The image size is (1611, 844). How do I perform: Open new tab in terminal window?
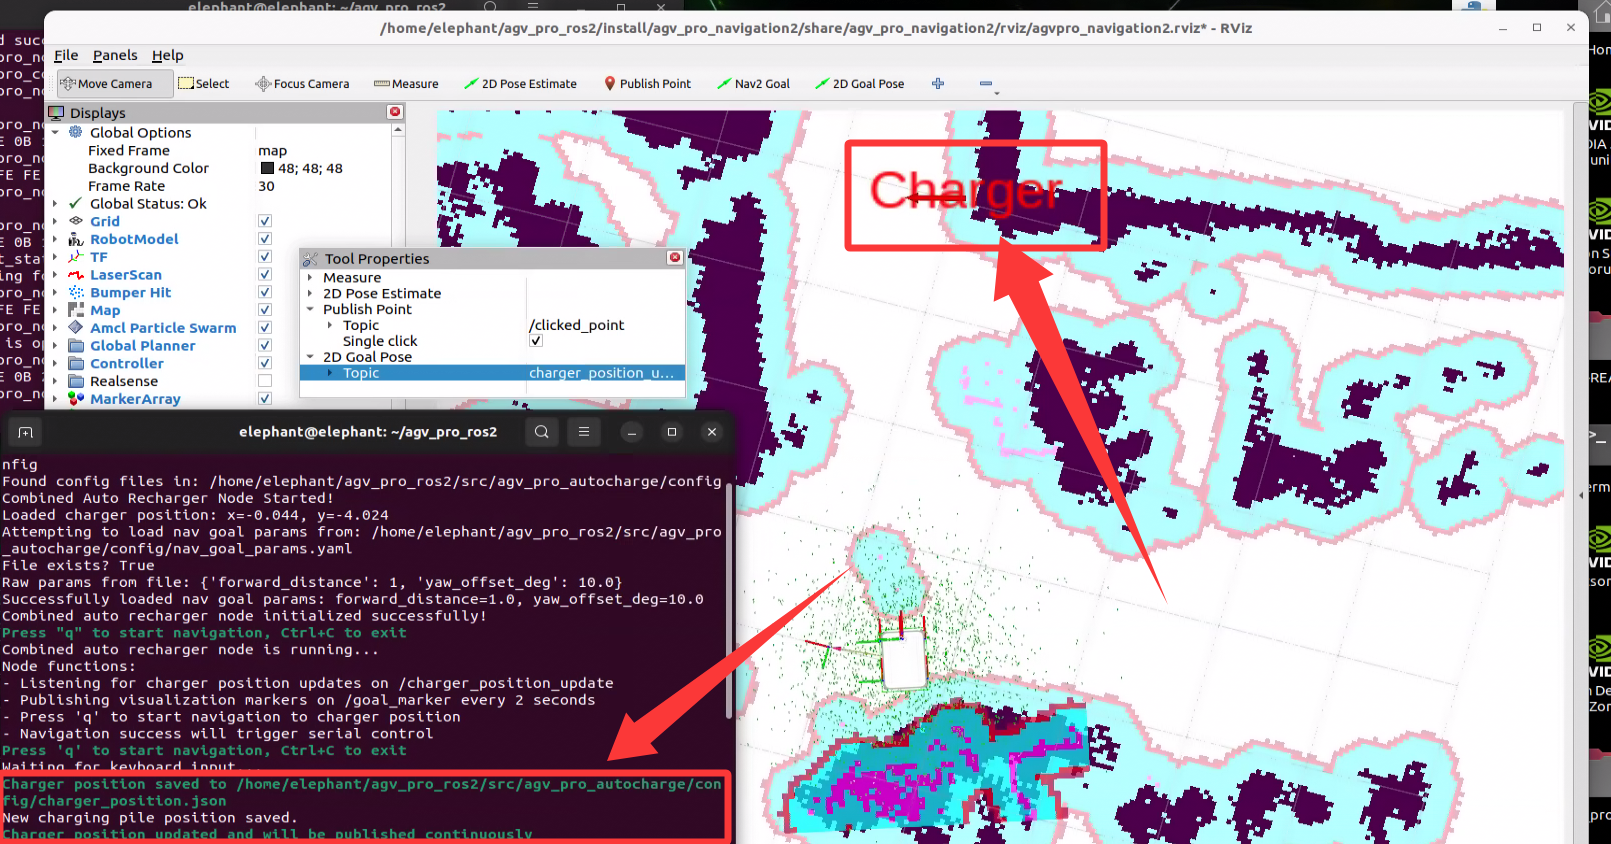(x=26, y=432)
